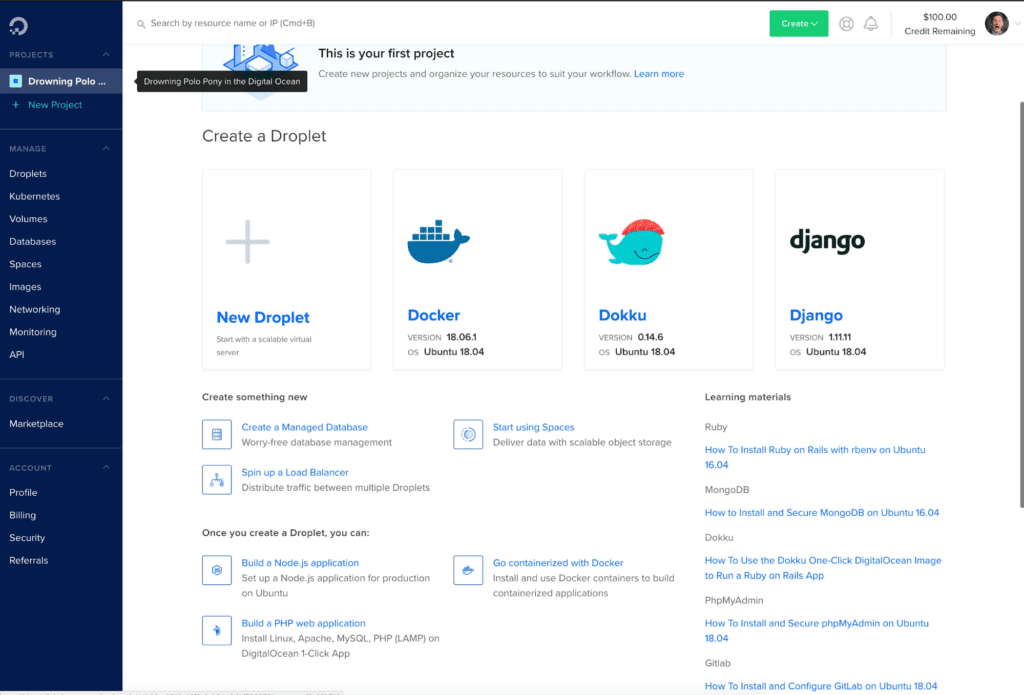Screen dimensions: 1024x695
Task: Open Spin up a Load Balancer link
Action: point(295,472)
